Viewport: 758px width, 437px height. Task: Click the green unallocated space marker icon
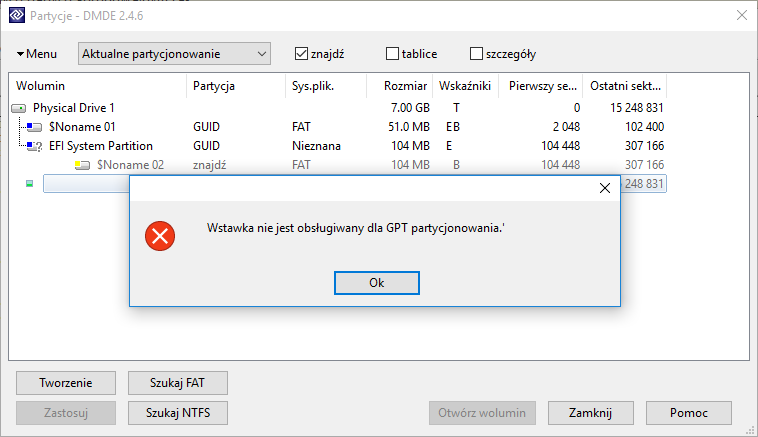coord(29,184)
